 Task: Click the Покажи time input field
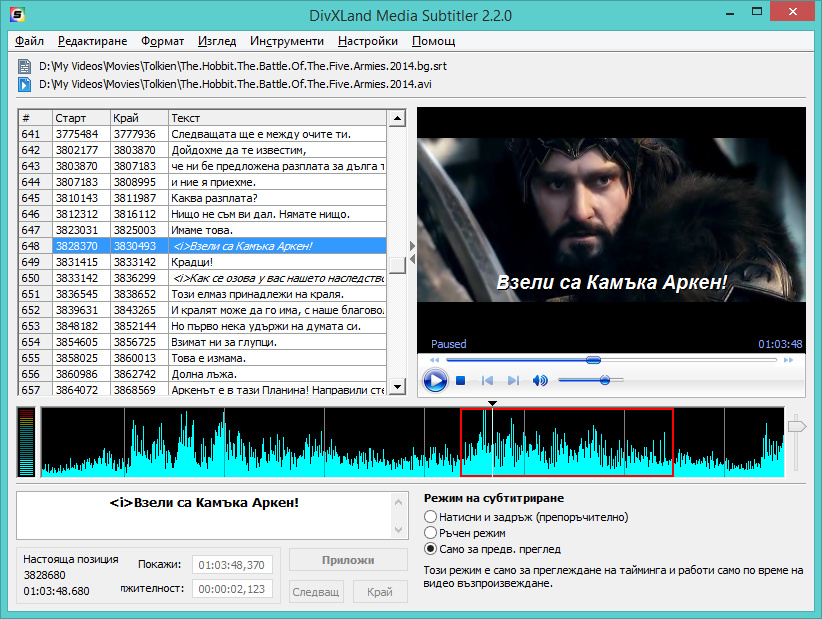[232, 565]
